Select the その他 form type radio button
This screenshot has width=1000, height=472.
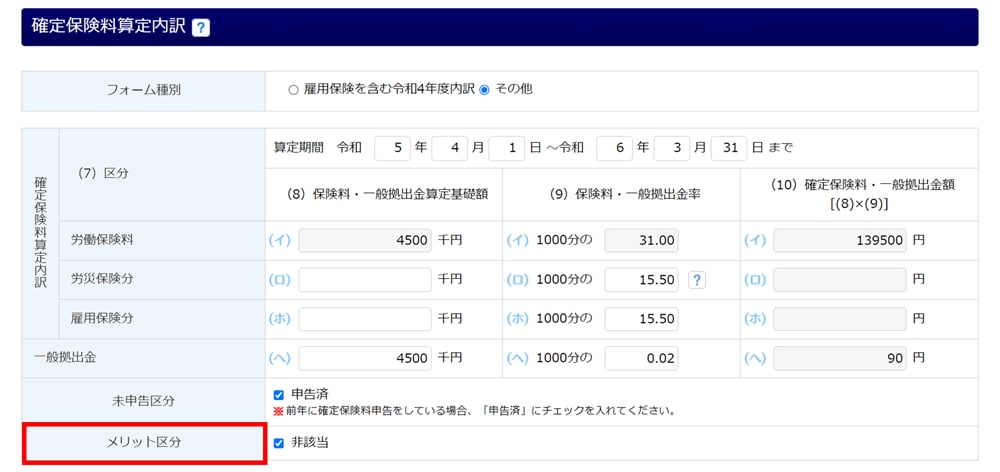click(485, 89)
